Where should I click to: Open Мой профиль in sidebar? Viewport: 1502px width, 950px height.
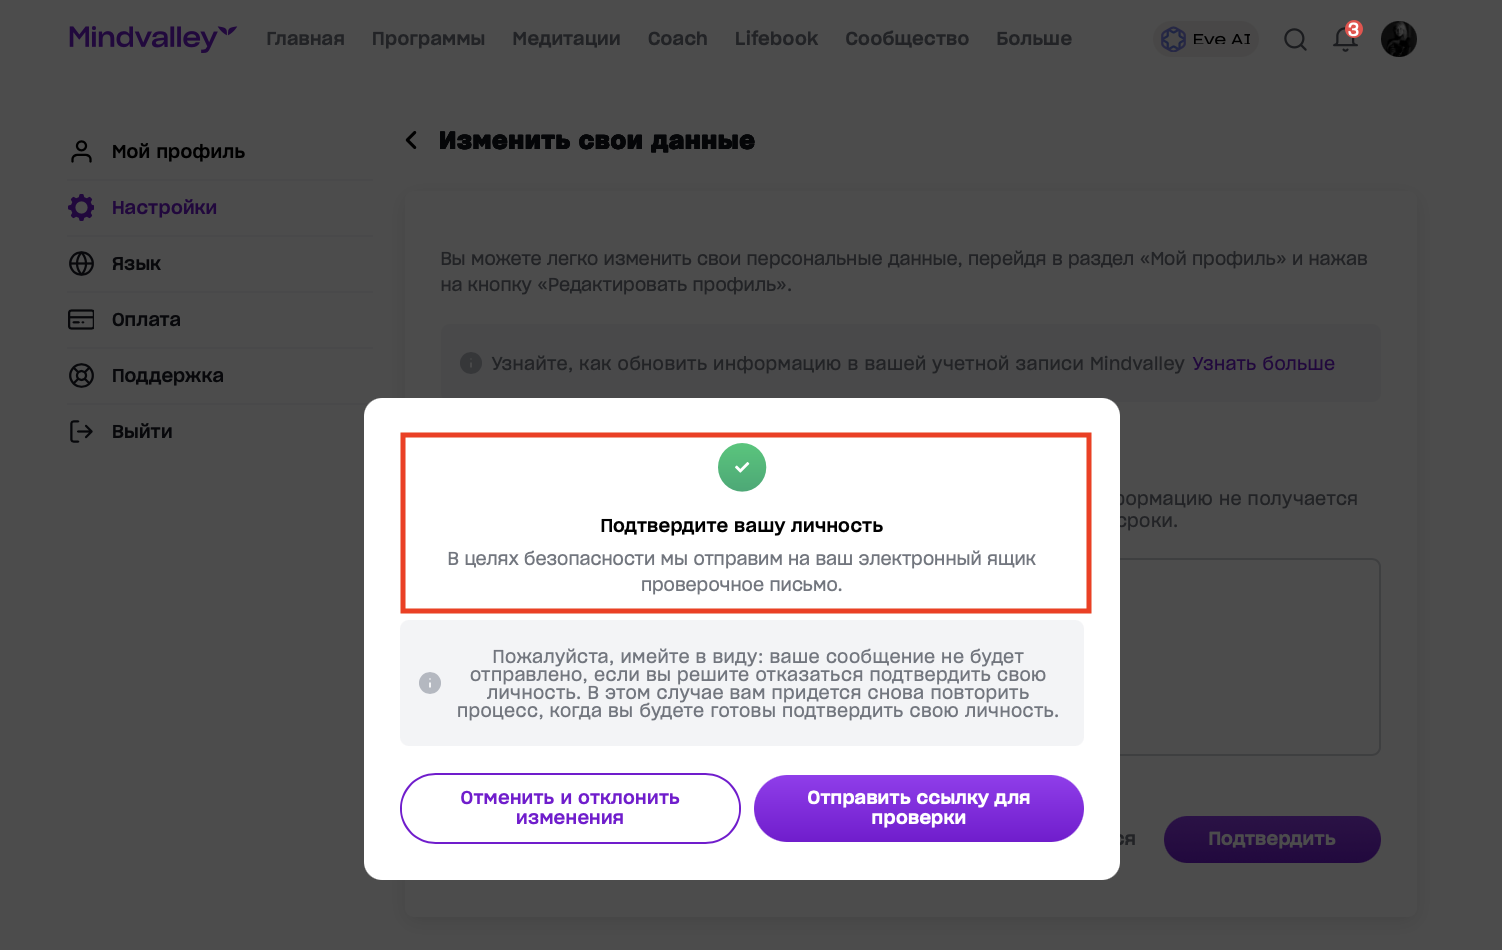(178, 151)
